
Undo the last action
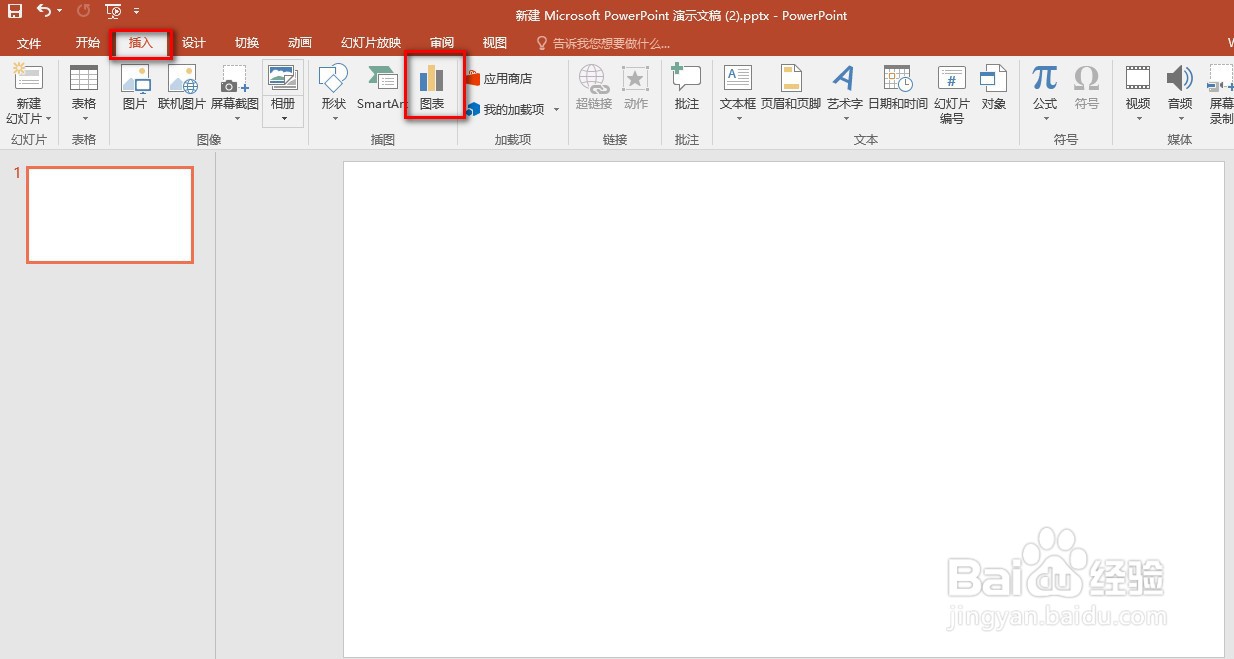(x=43, y=11)
